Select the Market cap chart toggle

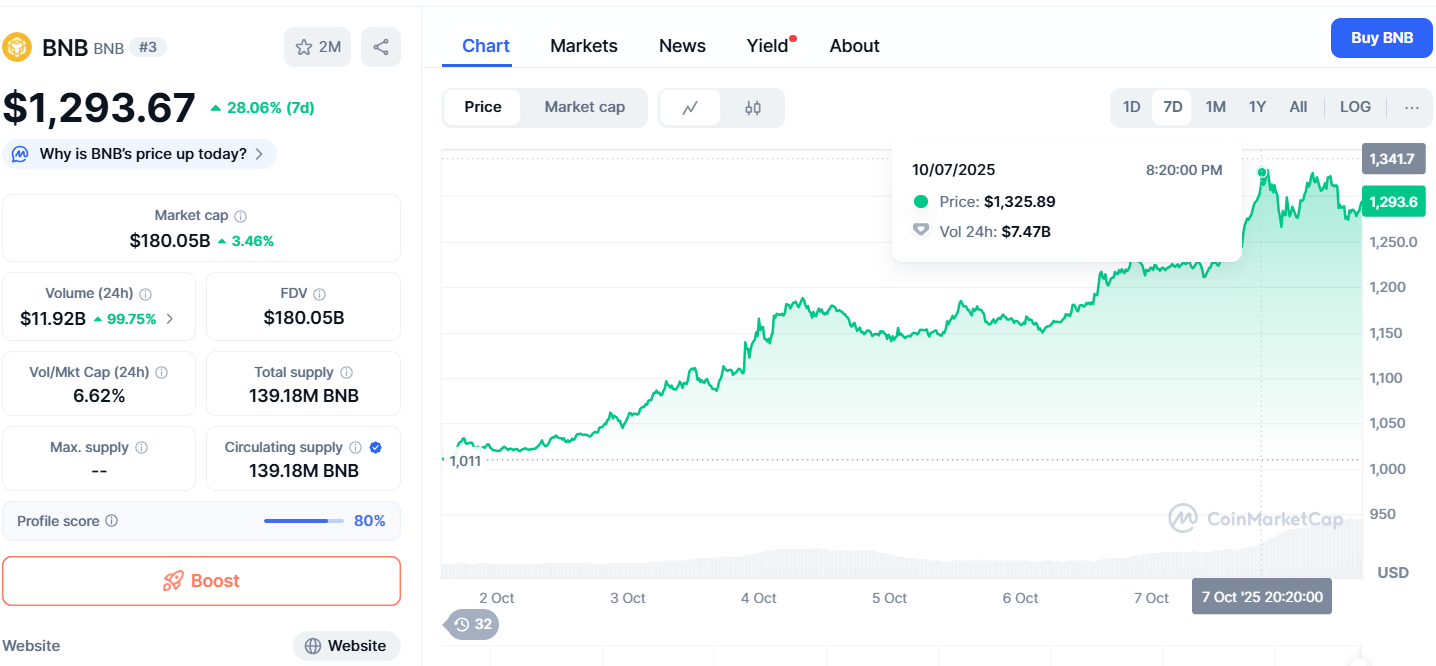584,107
